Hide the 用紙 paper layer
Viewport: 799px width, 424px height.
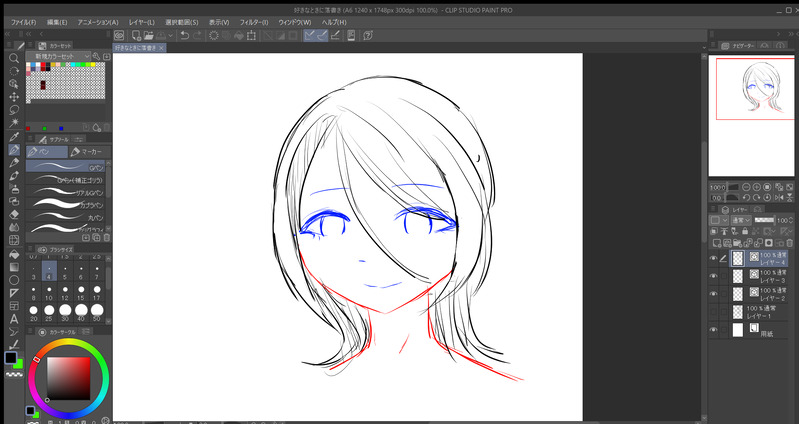coord(713,329)
